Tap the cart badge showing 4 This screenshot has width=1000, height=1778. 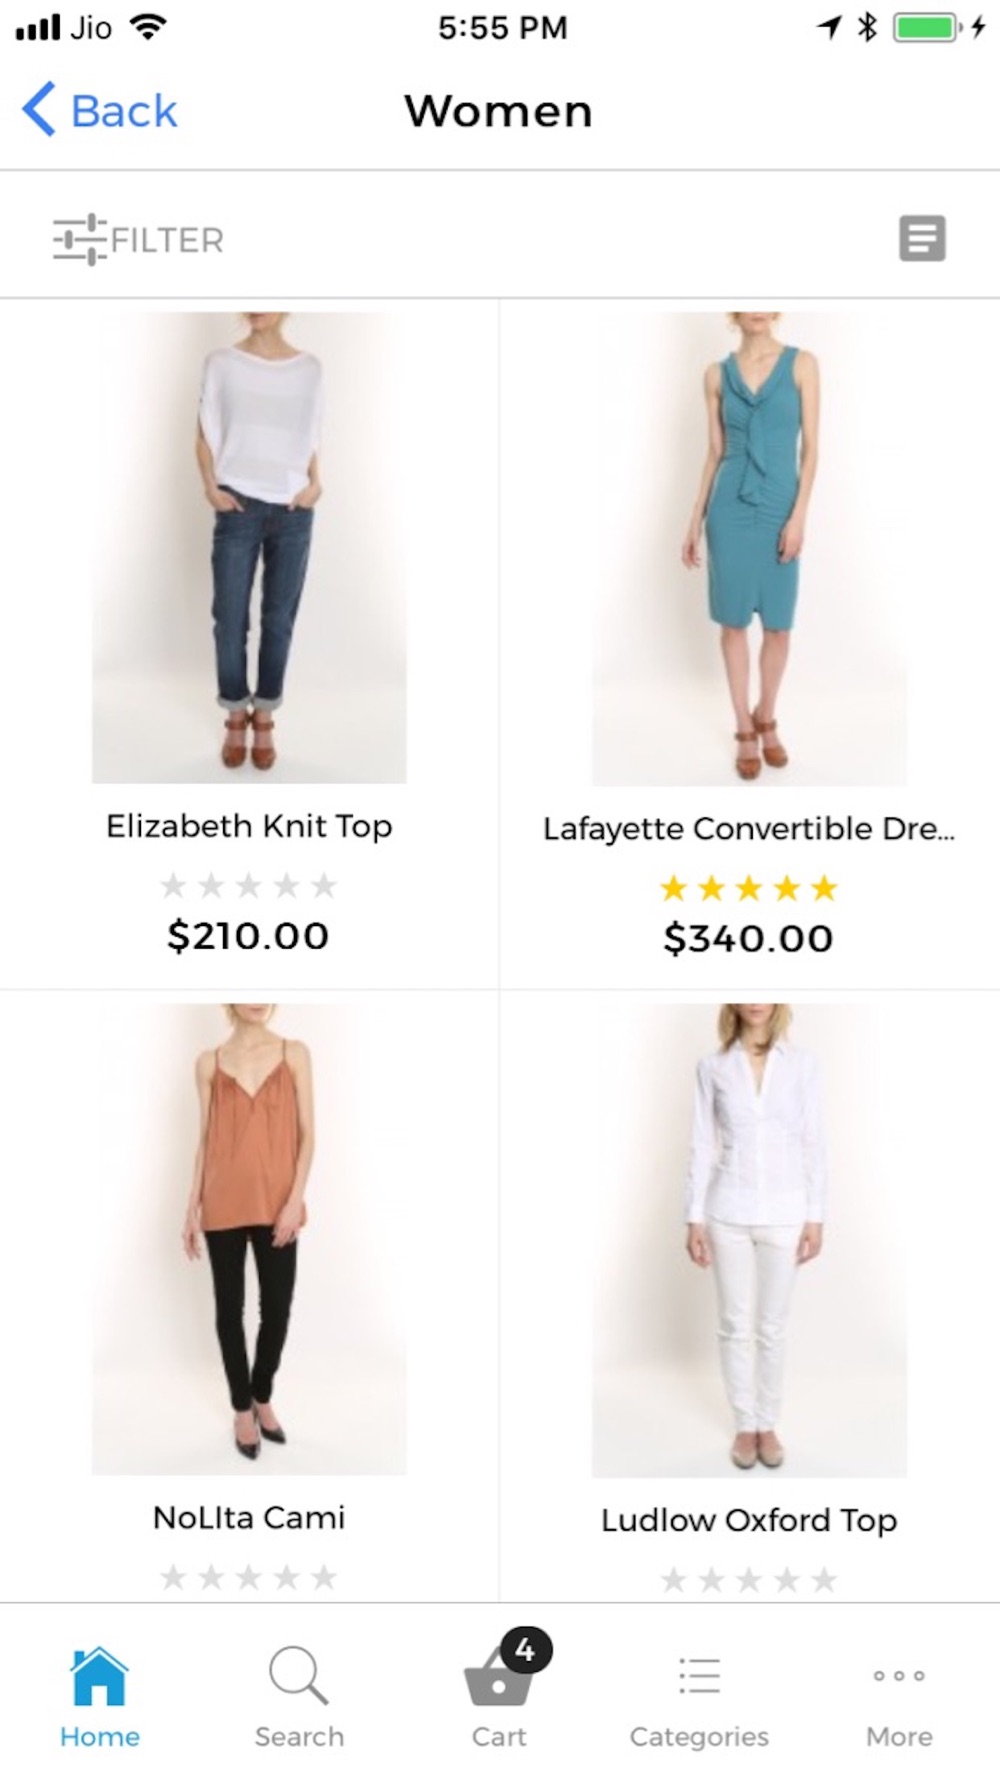526,1650
